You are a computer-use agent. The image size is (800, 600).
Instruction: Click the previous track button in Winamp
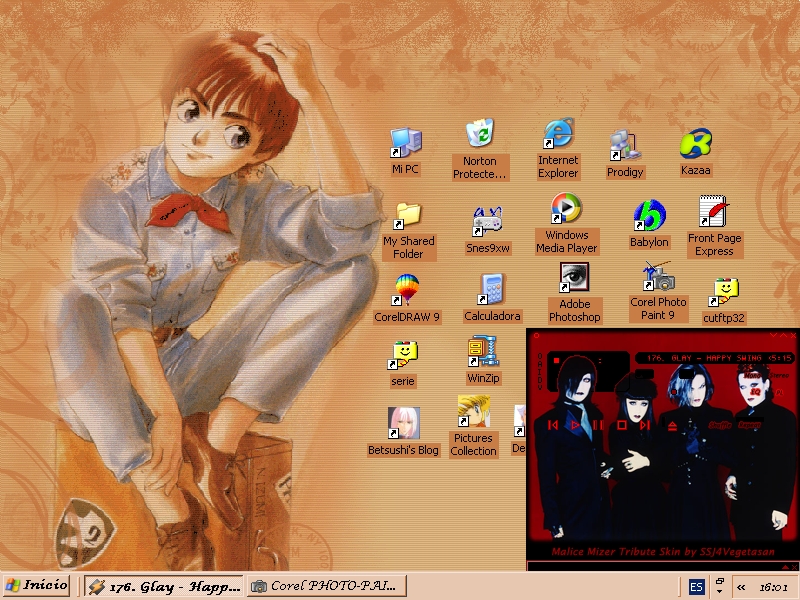pos(553,425)
